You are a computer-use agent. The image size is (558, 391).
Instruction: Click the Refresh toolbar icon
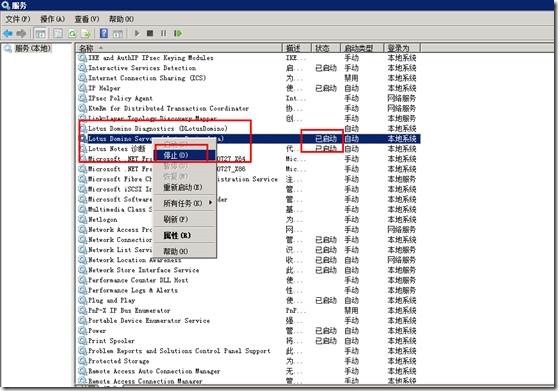[x=72, y=34]
